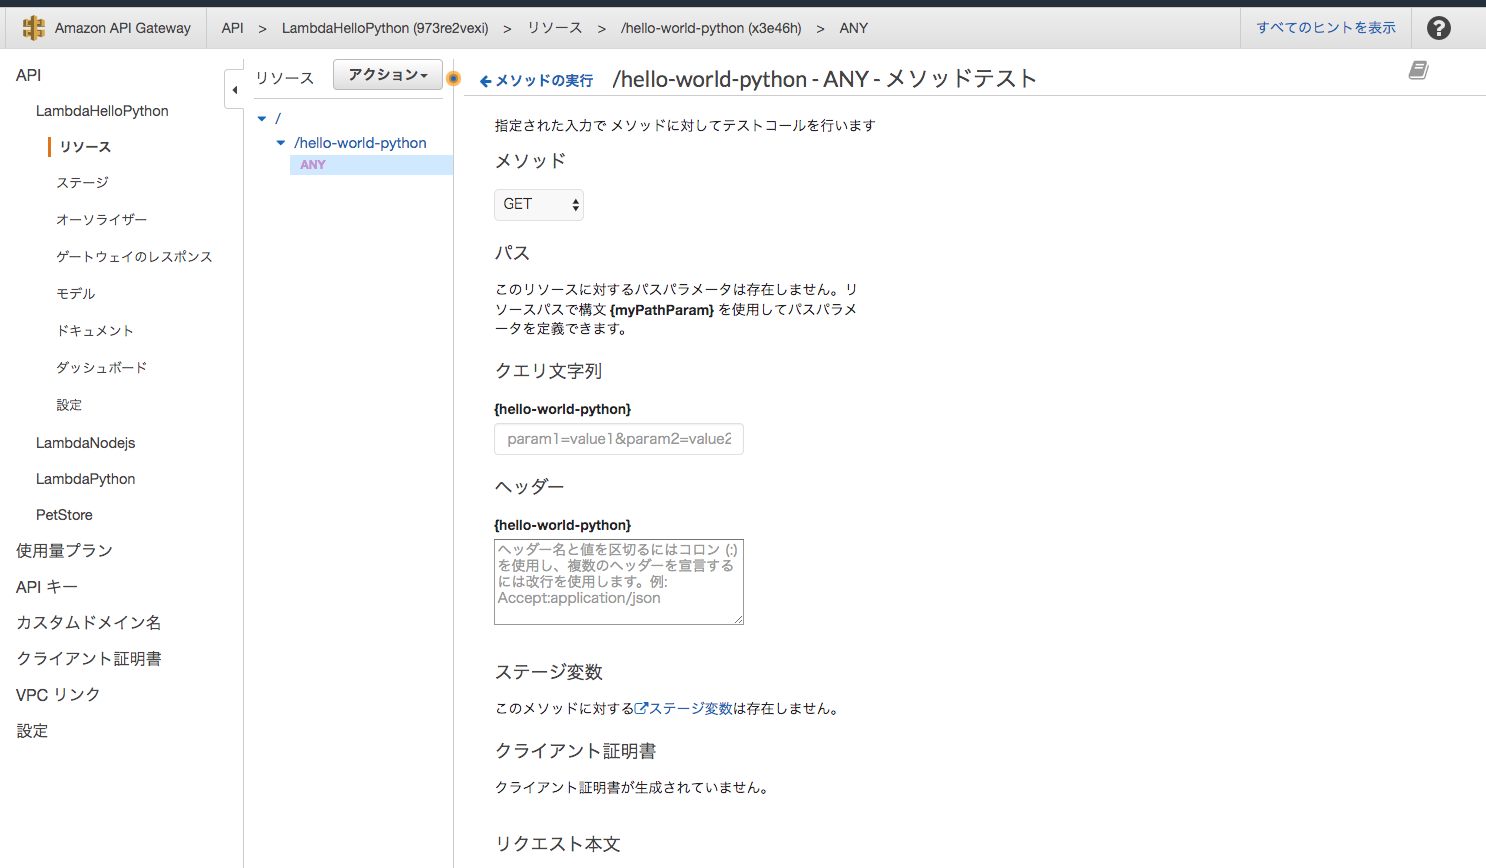Open カスタムドメイン名 in sidebar
The height and width of the screenshot is (868, 1486).
(88, 623)
